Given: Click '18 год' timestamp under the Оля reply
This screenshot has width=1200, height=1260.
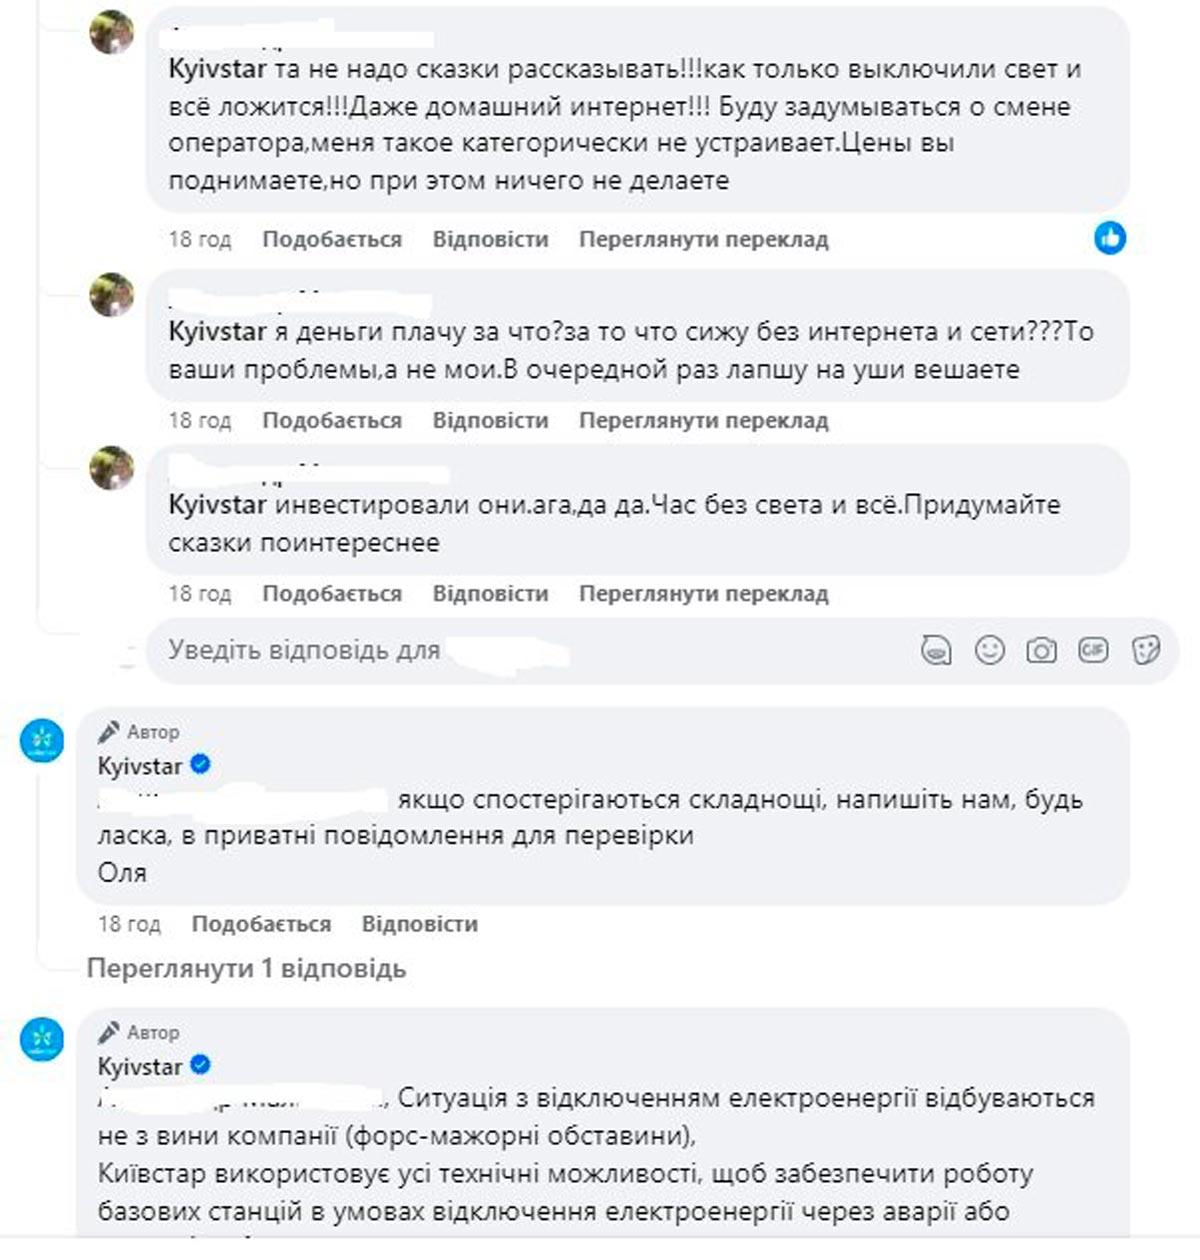Looking at the screenshot, I should pos(129,924).
